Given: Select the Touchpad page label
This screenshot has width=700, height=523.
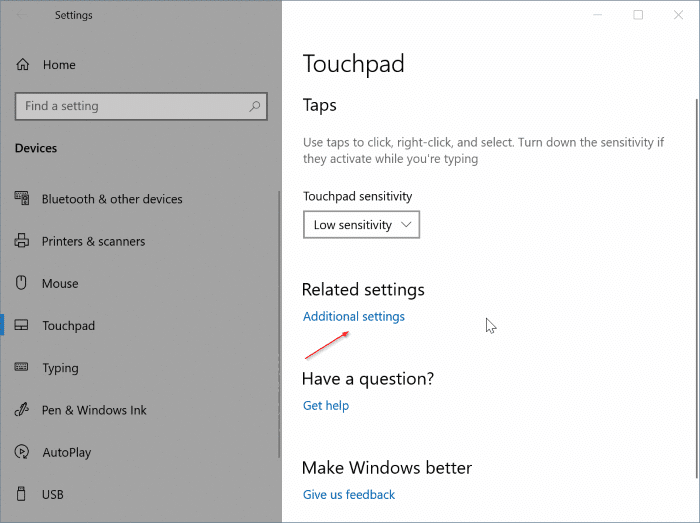Looking at the screenshot, I should click(x=69, y=326).
